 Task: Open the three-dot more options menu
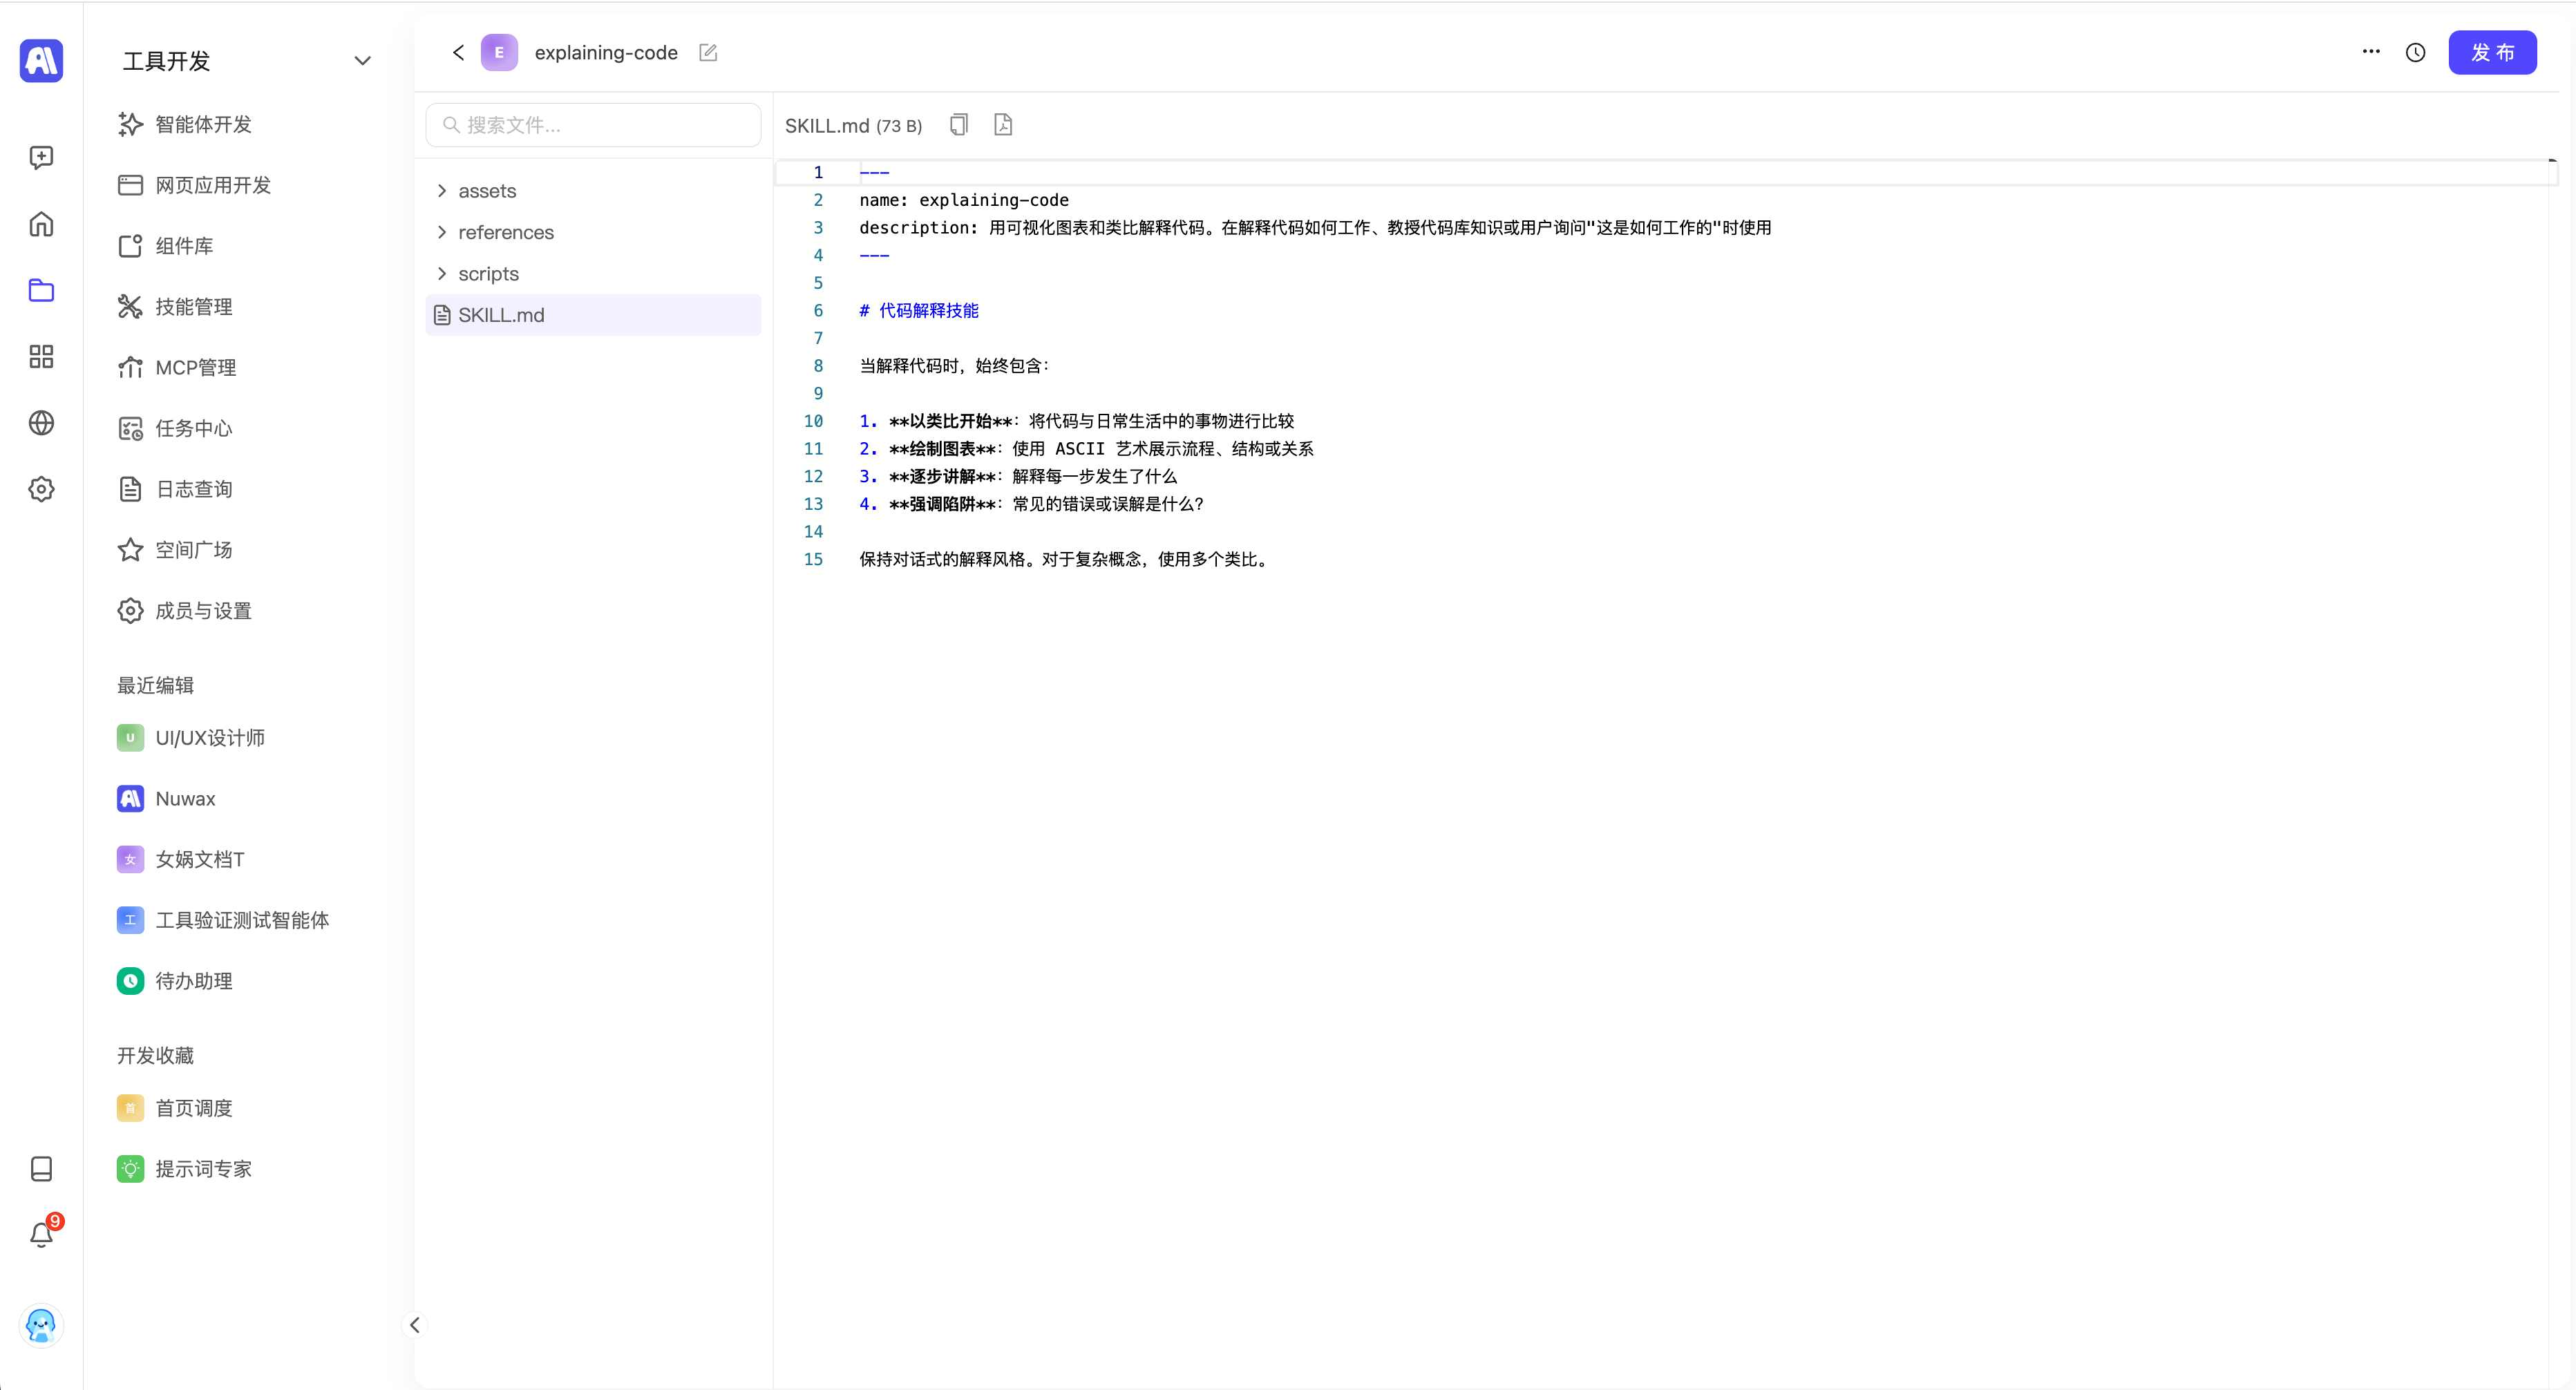2371,52
